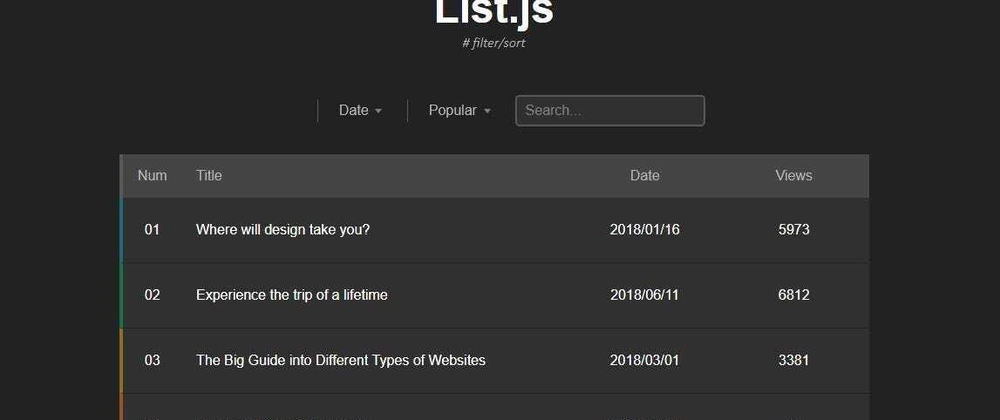
Task: Click the '# filter/sort' subtitle
Action: tap(494, 43)
